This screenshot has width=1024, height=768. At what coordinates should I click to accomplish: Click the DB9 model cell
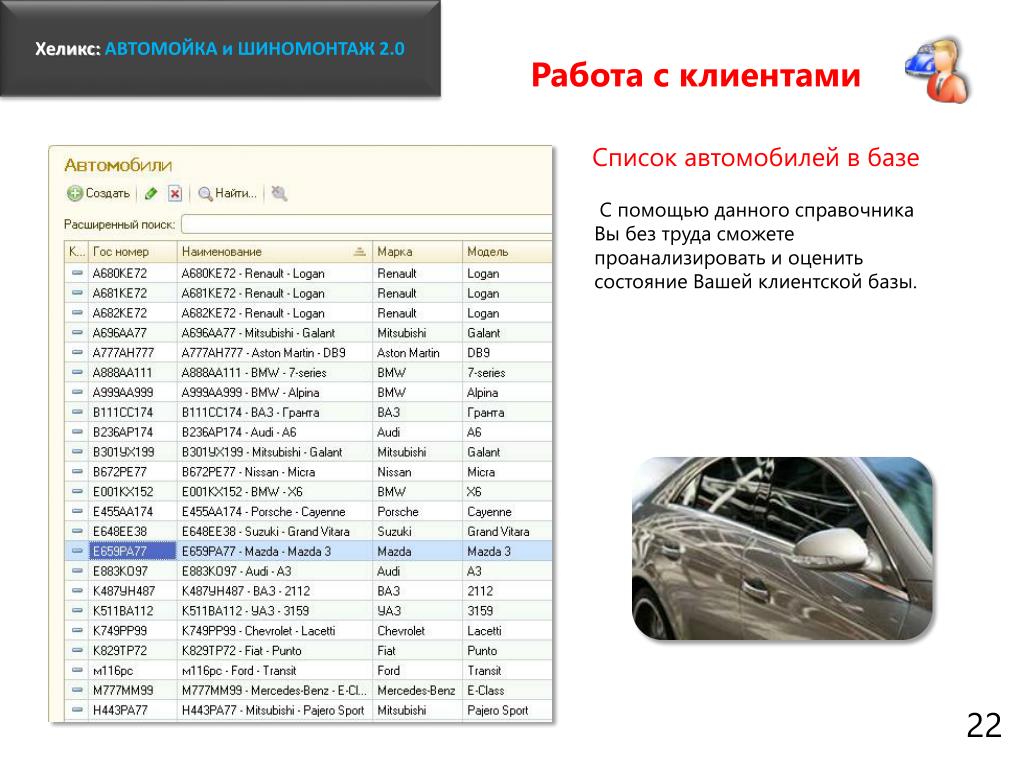tap(507, 353)
